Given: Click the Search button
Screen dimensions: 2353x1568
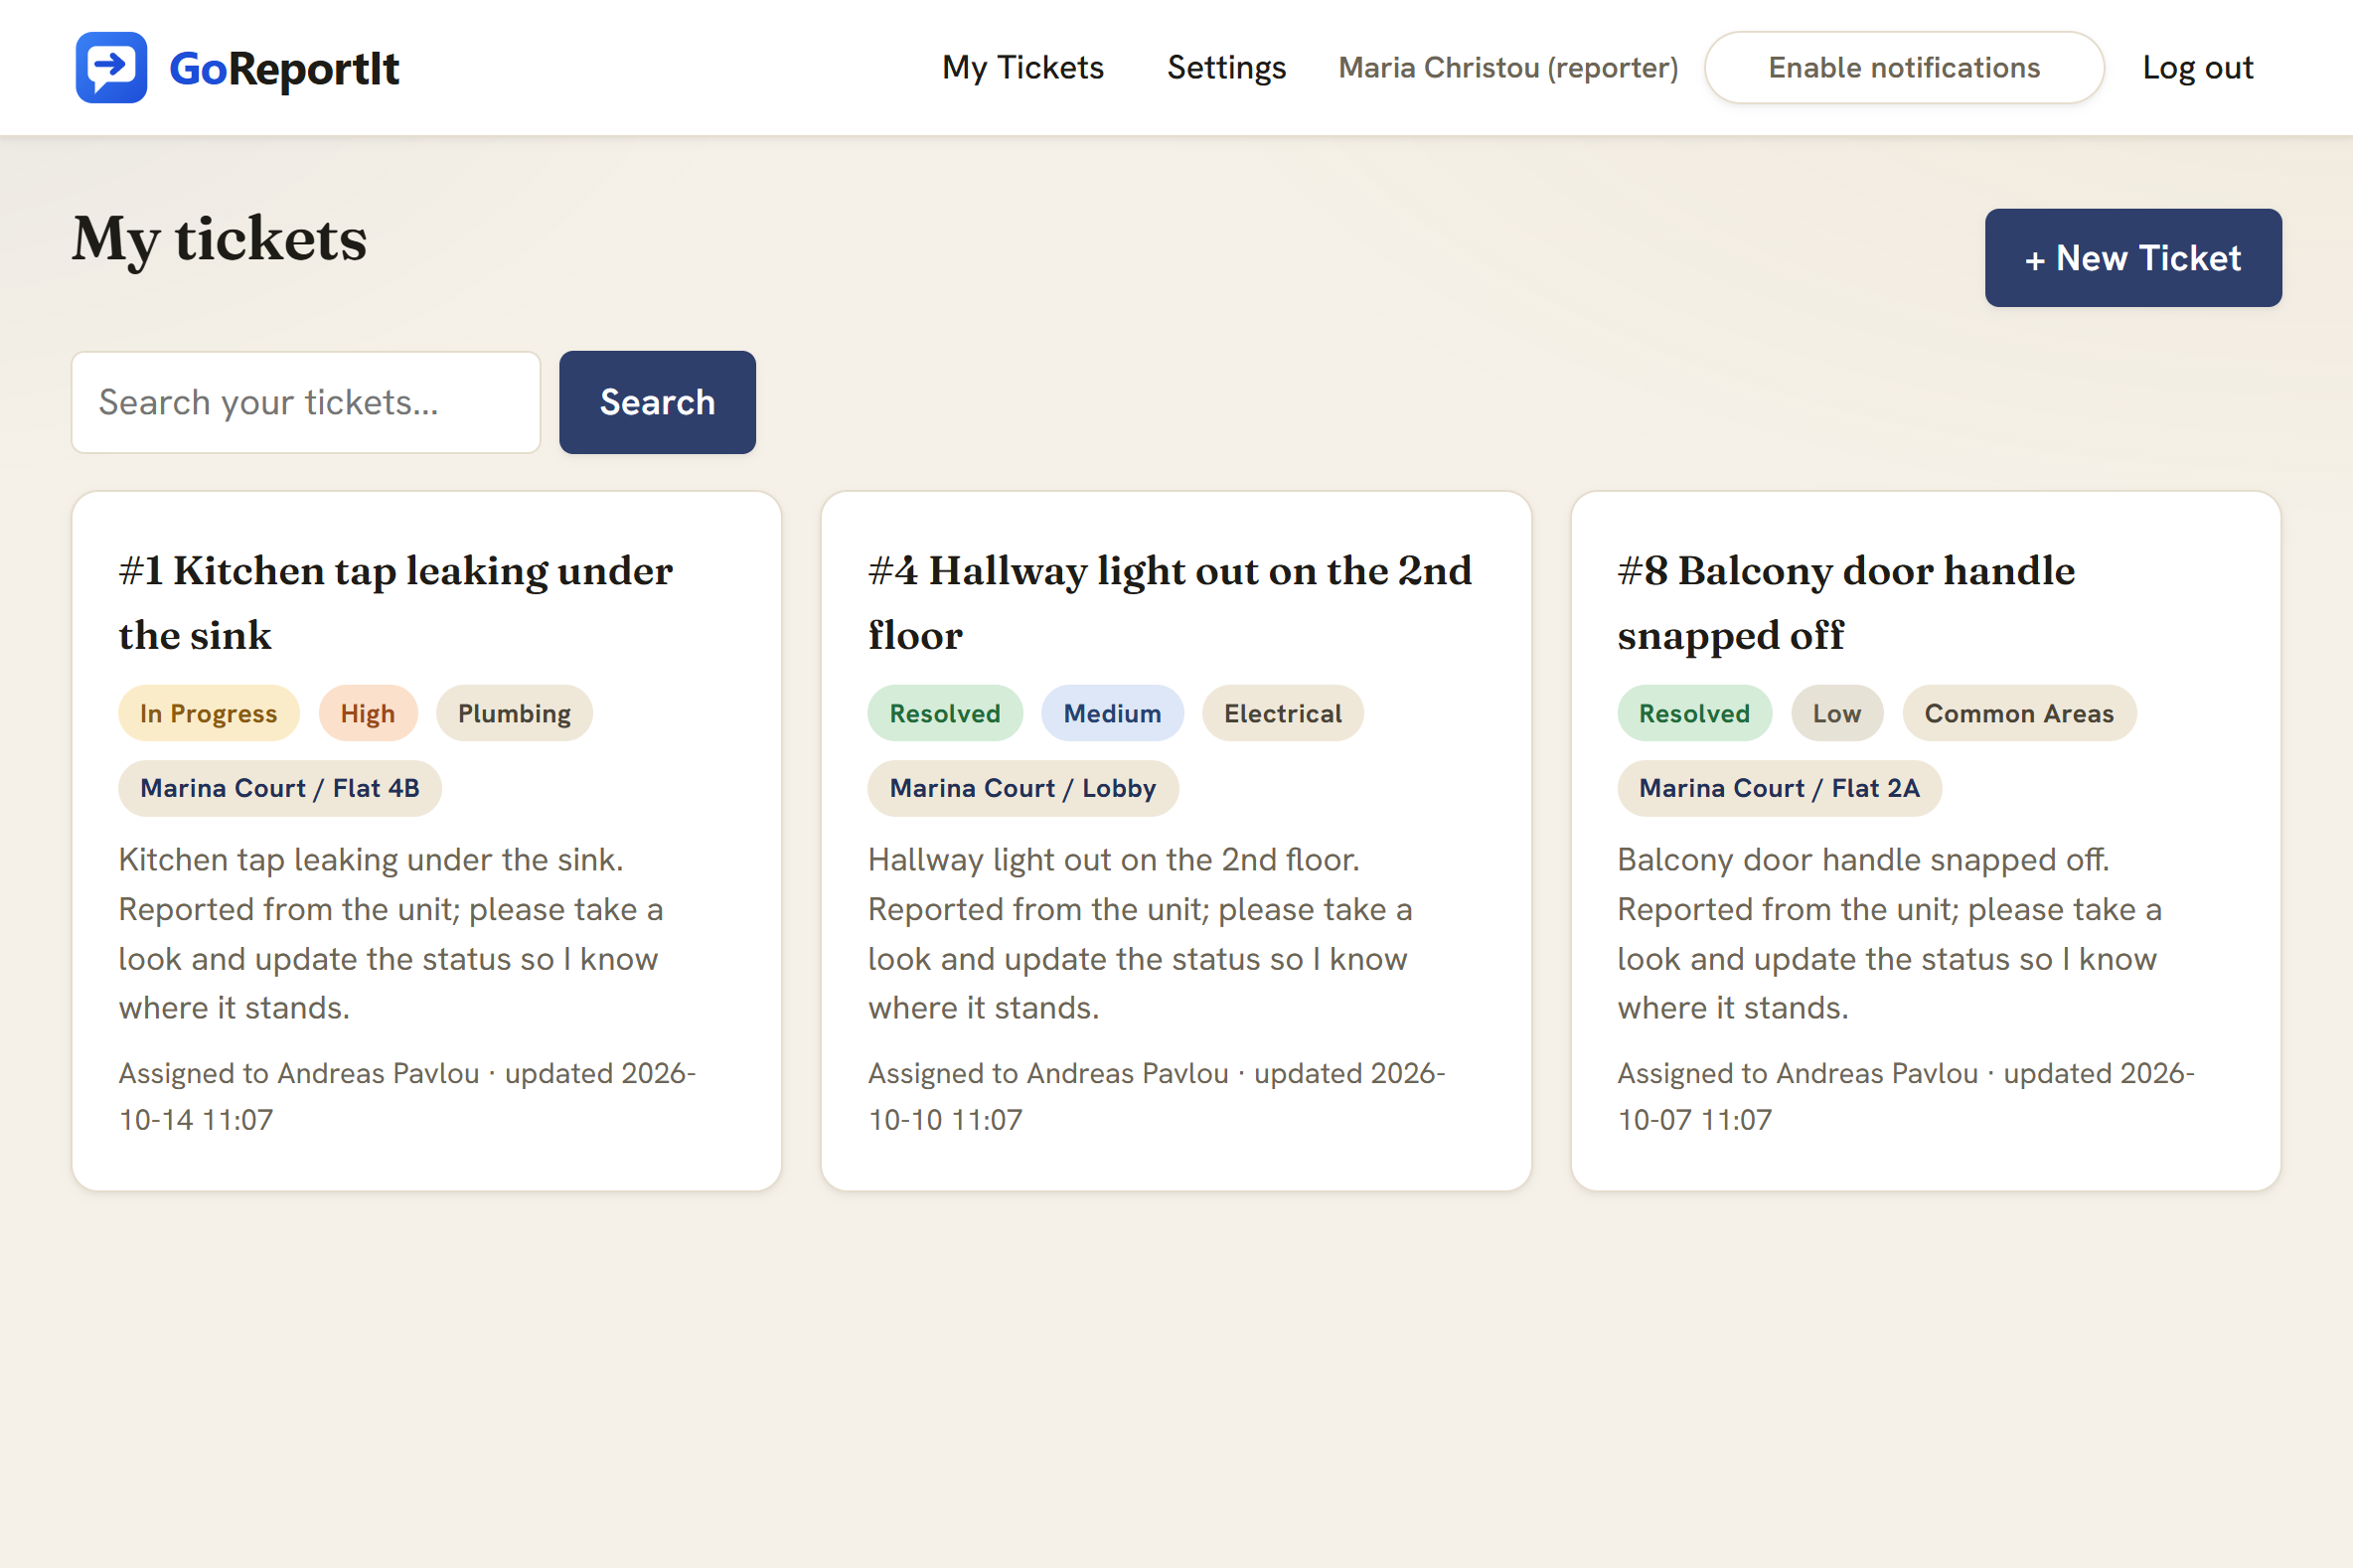Looking at the screenshot, I should 657,402.
